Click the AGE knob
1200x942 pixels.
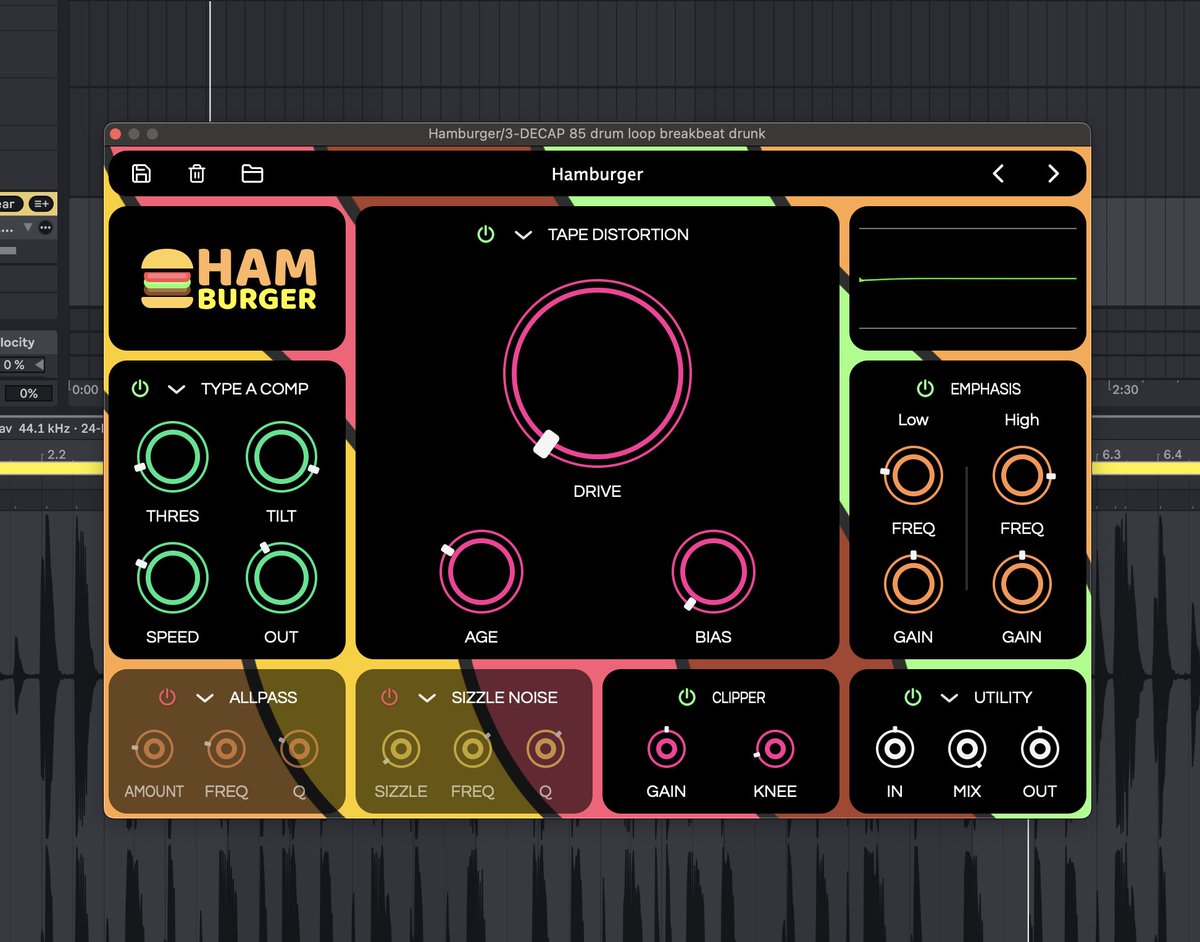click(481, 573)
